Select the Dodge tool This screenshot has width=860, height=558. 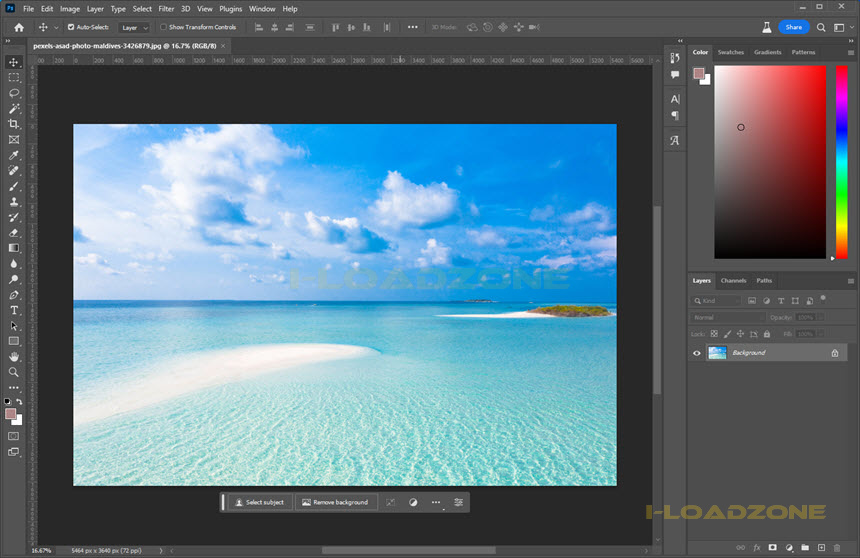click(14, 279)
